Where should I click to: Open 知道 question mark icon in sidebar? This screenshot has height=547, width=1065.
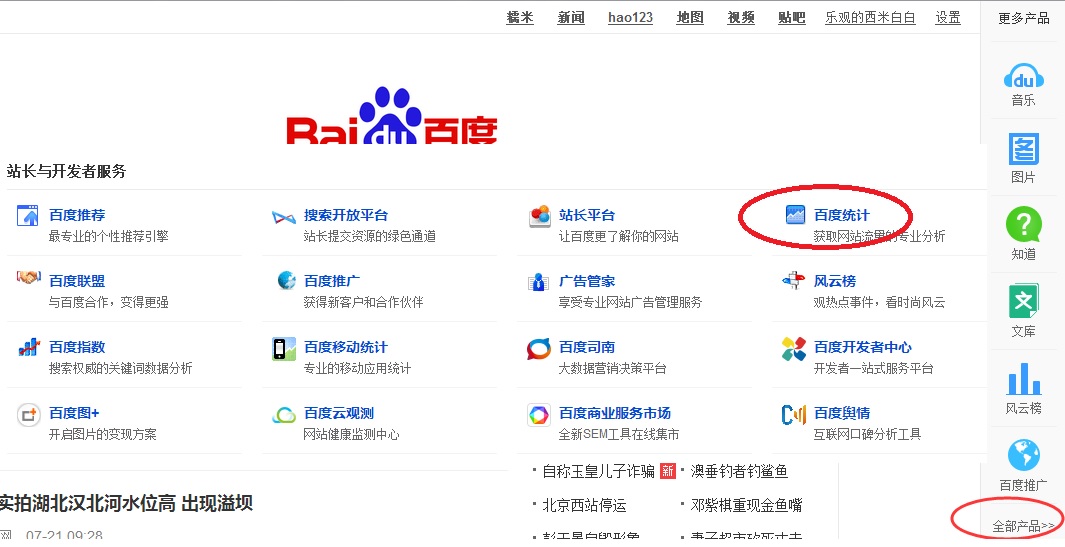[1024, 225]
